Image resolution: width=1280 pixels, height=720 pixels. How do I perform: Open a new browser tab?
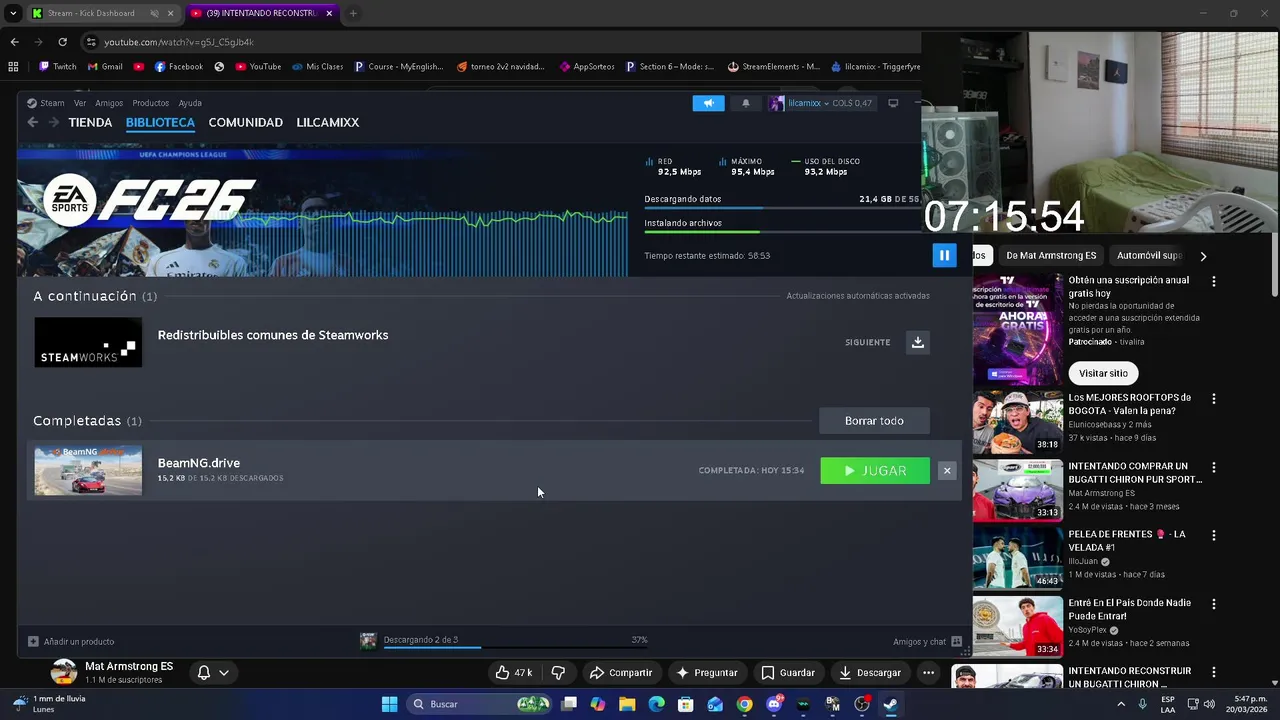(353, 13)
